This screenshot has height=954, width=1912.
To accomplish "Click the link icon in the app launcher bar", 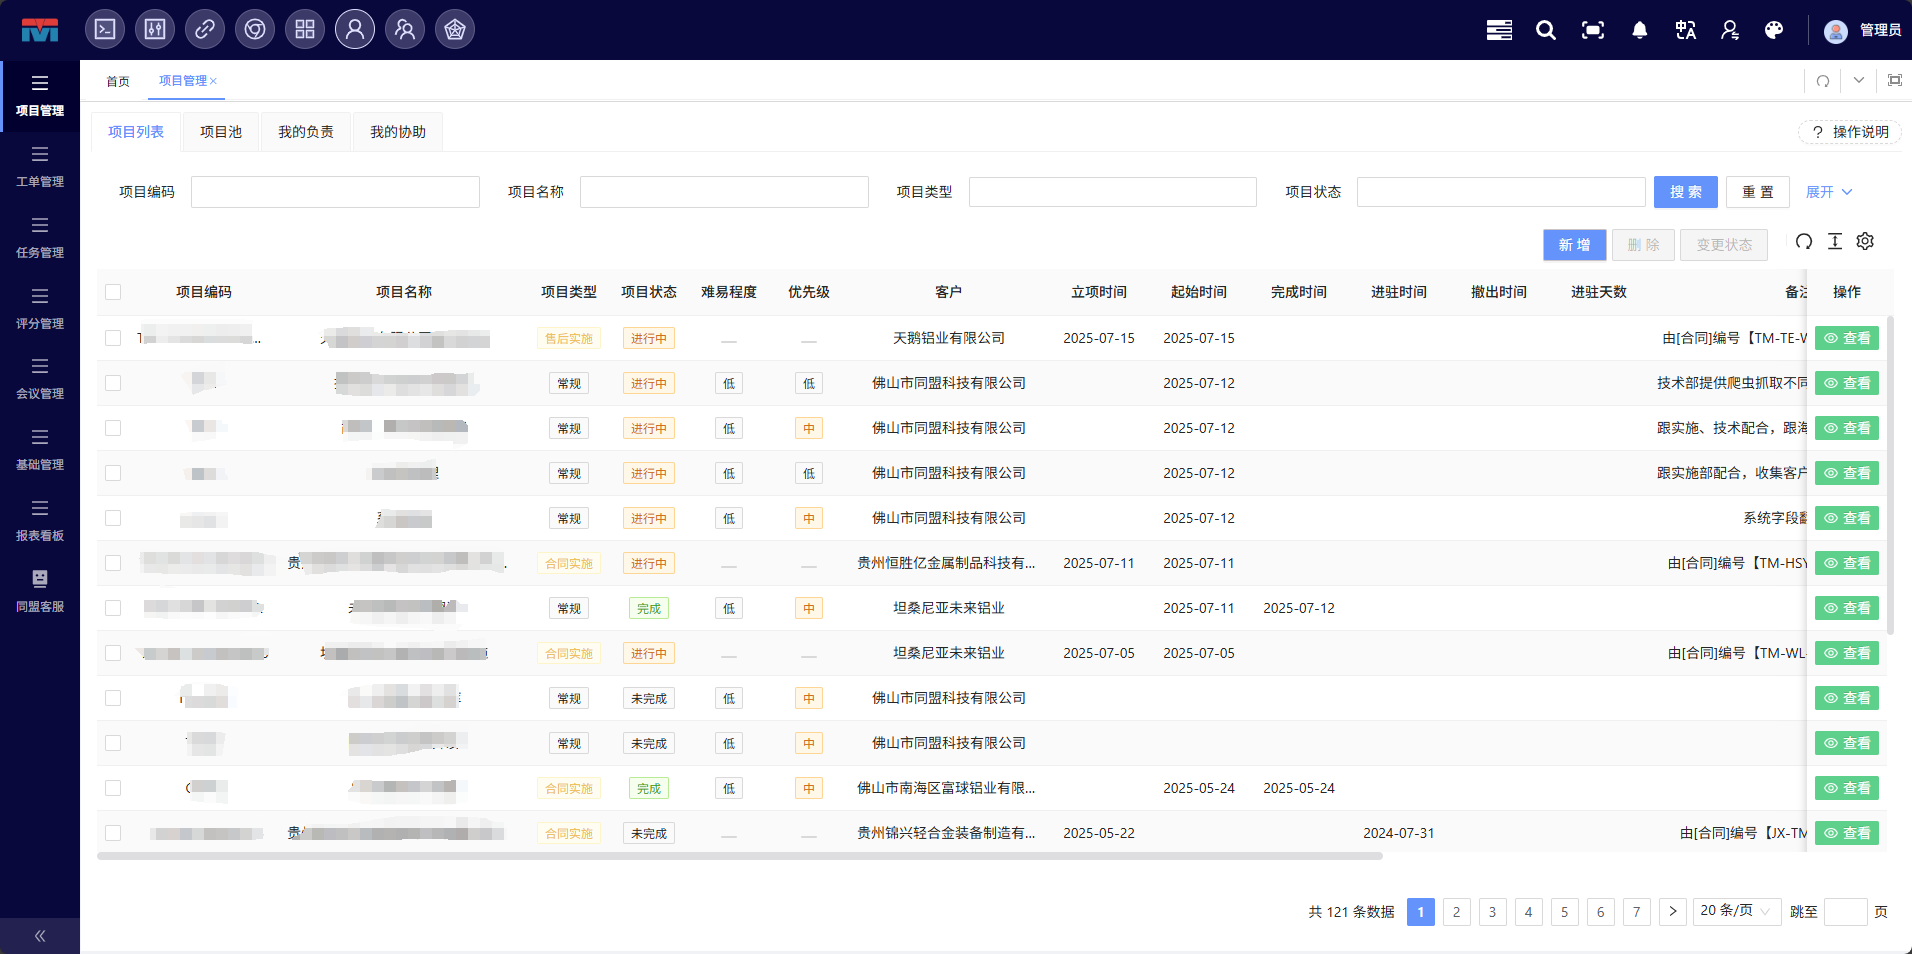I will click(x=205, y=29).
